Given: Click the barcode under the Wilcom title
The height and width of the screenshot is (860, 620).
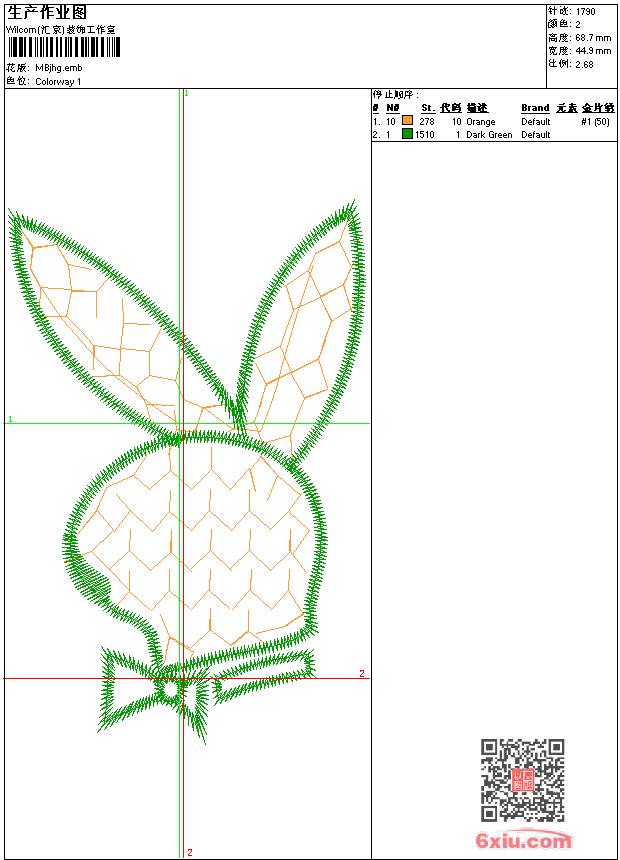Looking at the screenshot, I should coord(62,47).
